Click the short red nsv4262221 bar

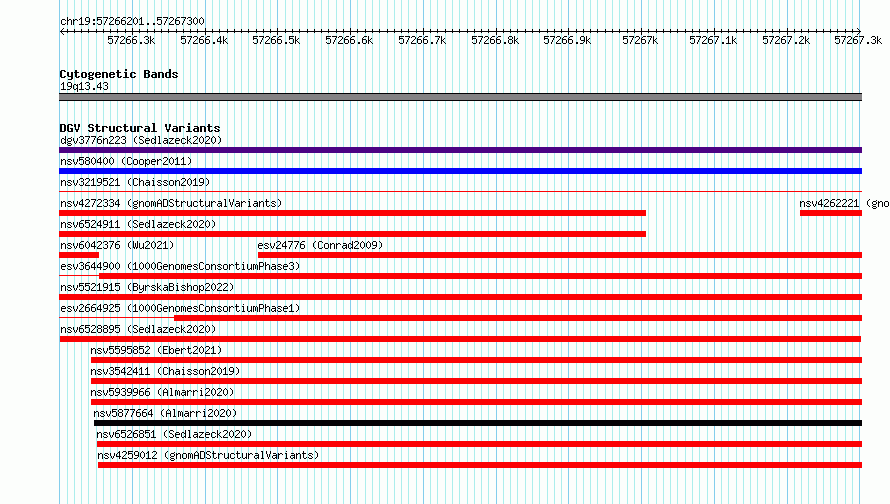tap(831, 213)
